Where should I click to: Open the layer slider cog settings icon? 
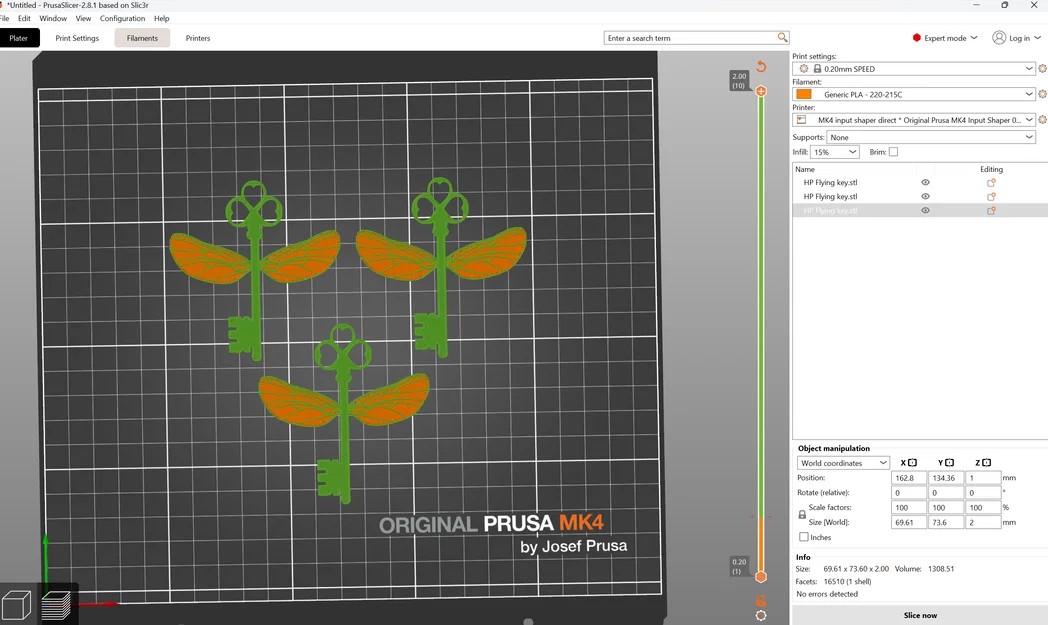pos(761,616)
